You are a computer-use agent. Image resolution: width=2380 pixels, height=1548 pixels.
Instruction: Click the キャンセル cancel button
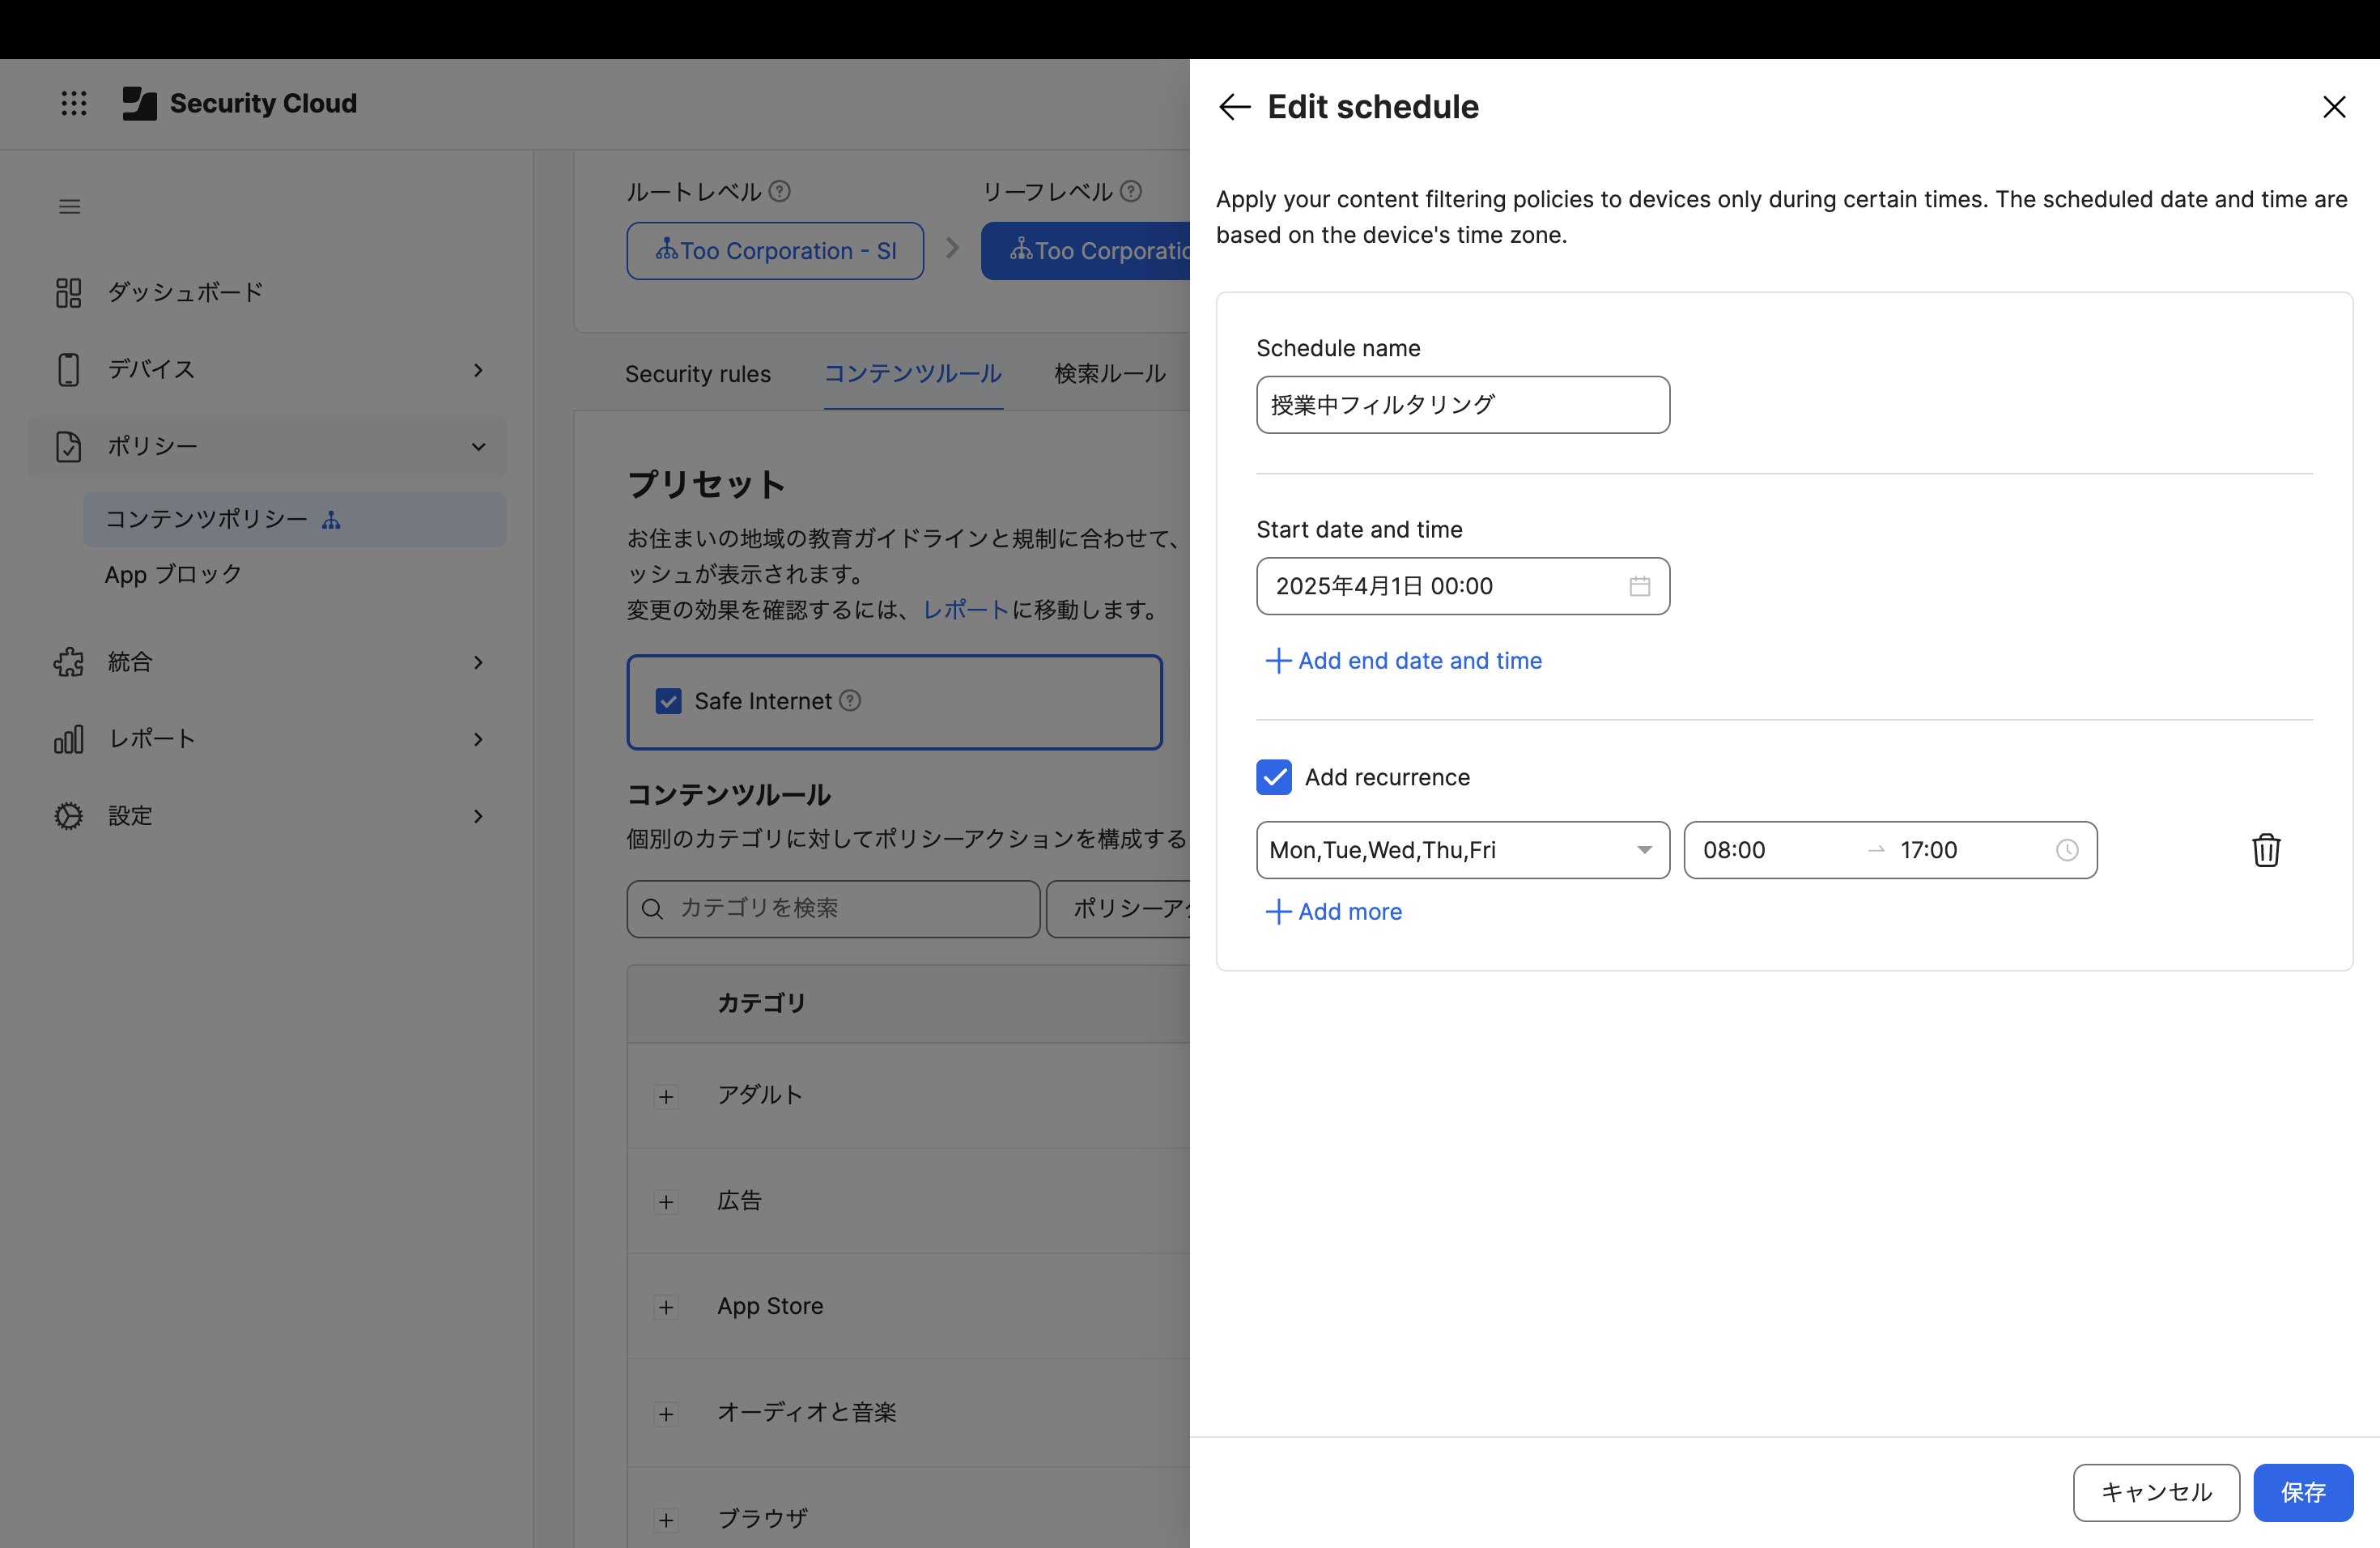point(2155,1492)
